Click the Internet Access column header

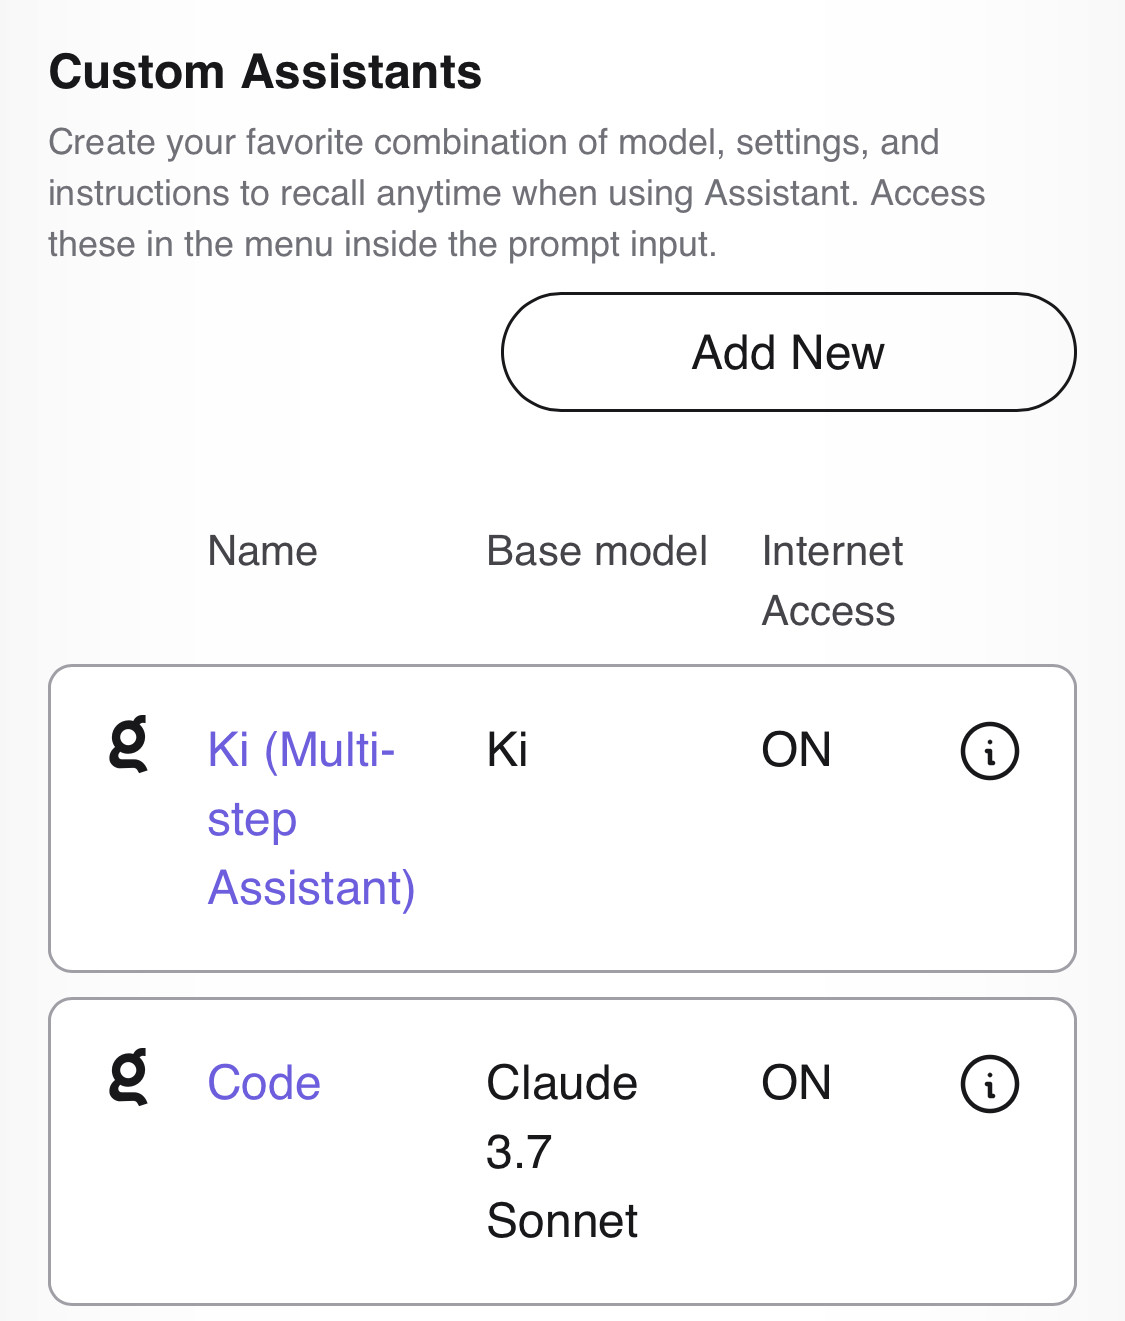coord(831,580)
